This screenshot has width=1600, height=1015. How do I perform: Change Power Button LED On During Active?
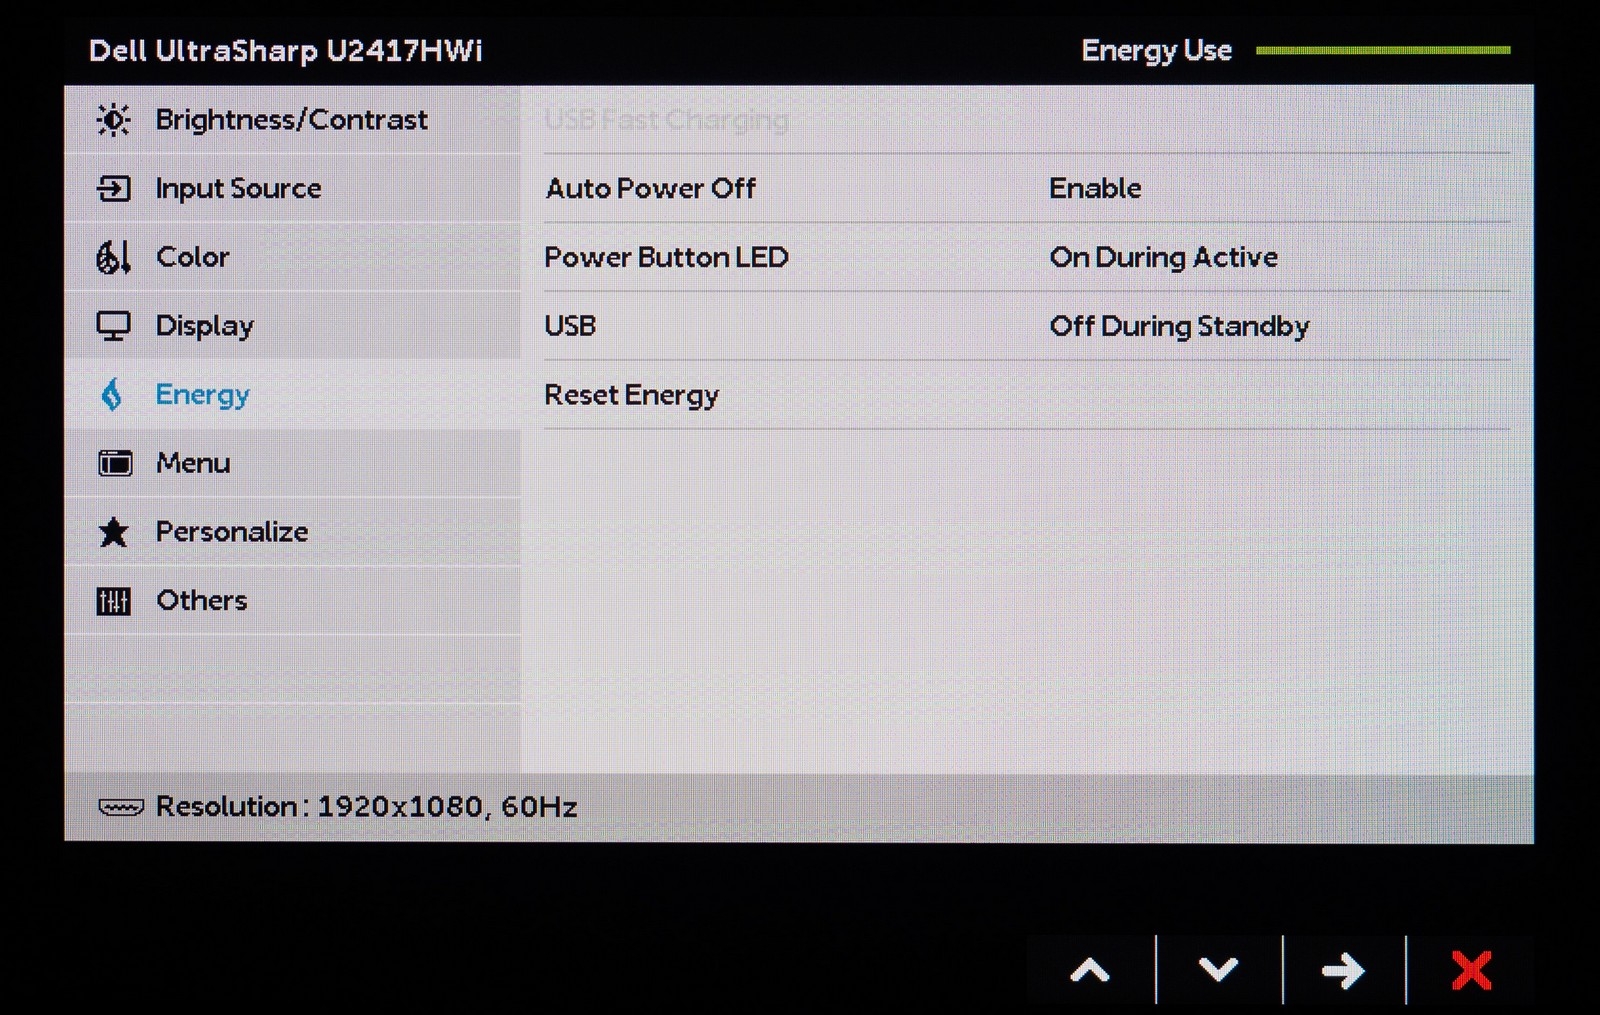click(x=1163, y=257)
